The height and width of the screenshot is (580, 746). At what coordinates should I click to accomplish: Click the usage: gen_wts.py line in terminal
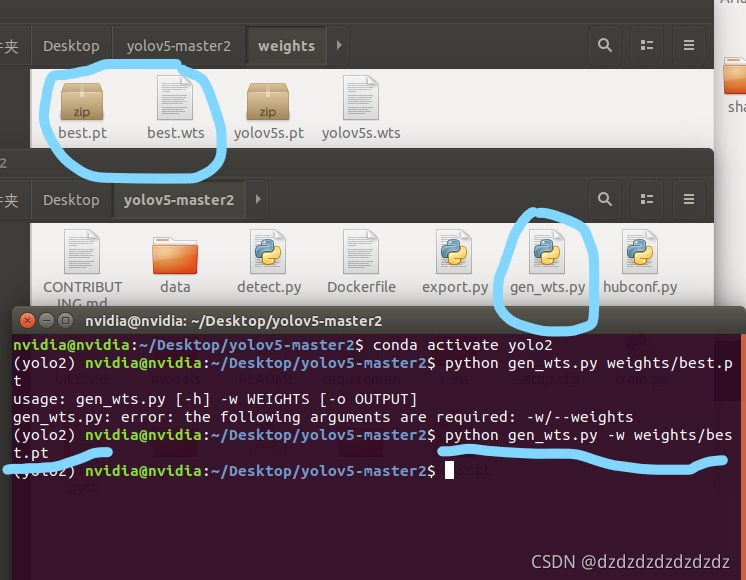pyautogui.click(x=215, y=399)
